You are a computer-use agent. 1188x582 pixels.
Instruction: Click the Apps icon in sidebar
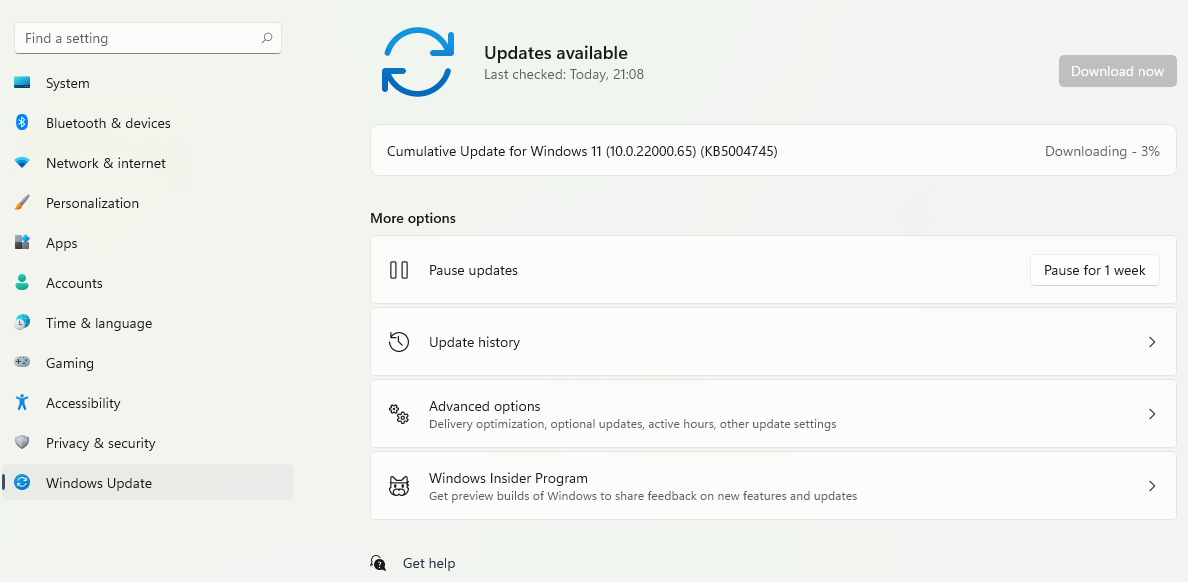[x=22, y=242]
